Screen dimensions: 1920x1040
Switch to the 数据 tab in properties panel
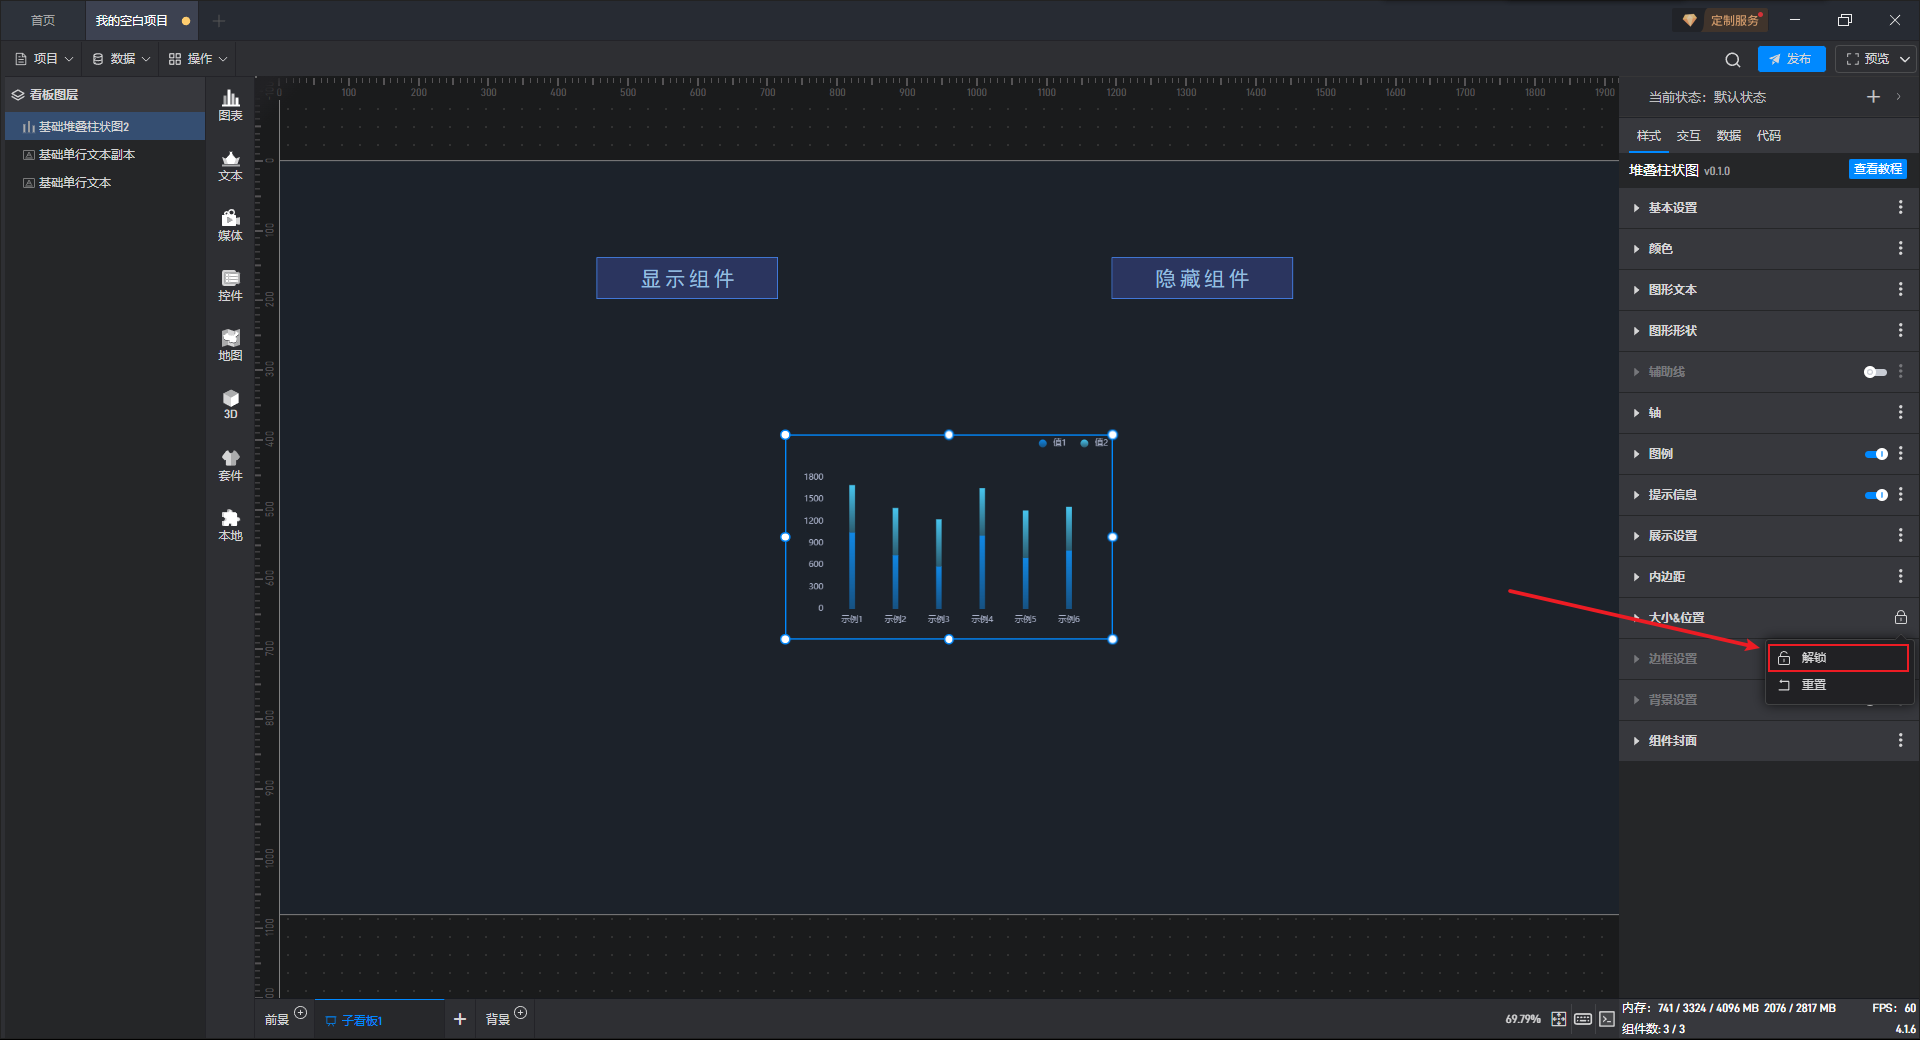[x=1728, y=135]
